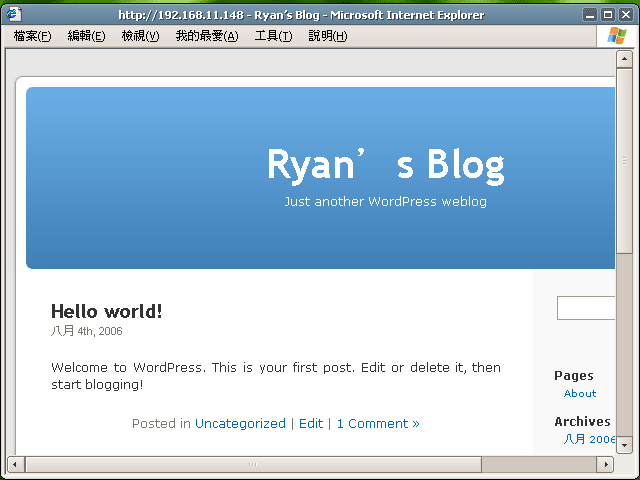The width and height of the screenshot is (640, 480).
Task: Click the post date 八月 4th, 2006
Action: [87, 331]
